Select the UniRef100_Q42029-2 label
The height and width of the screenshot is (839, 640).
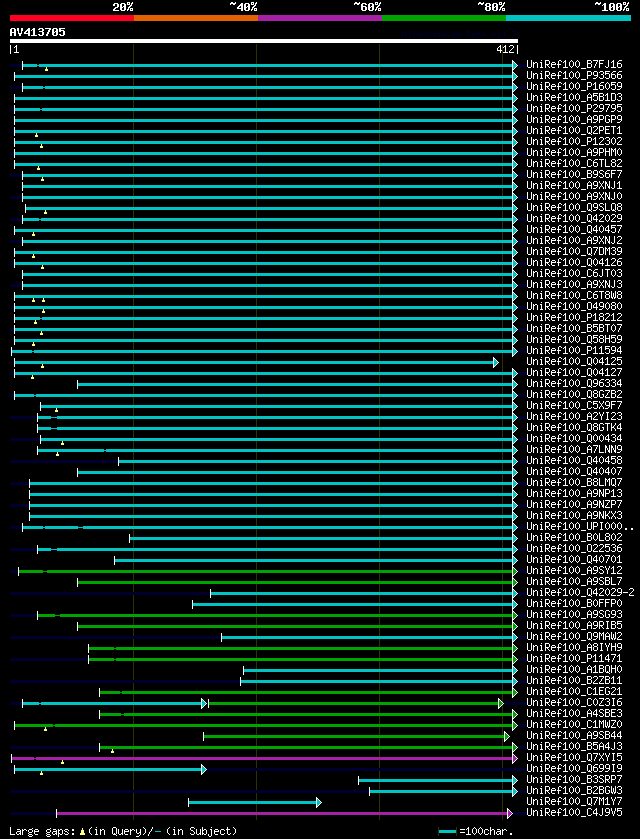[580, 593]
